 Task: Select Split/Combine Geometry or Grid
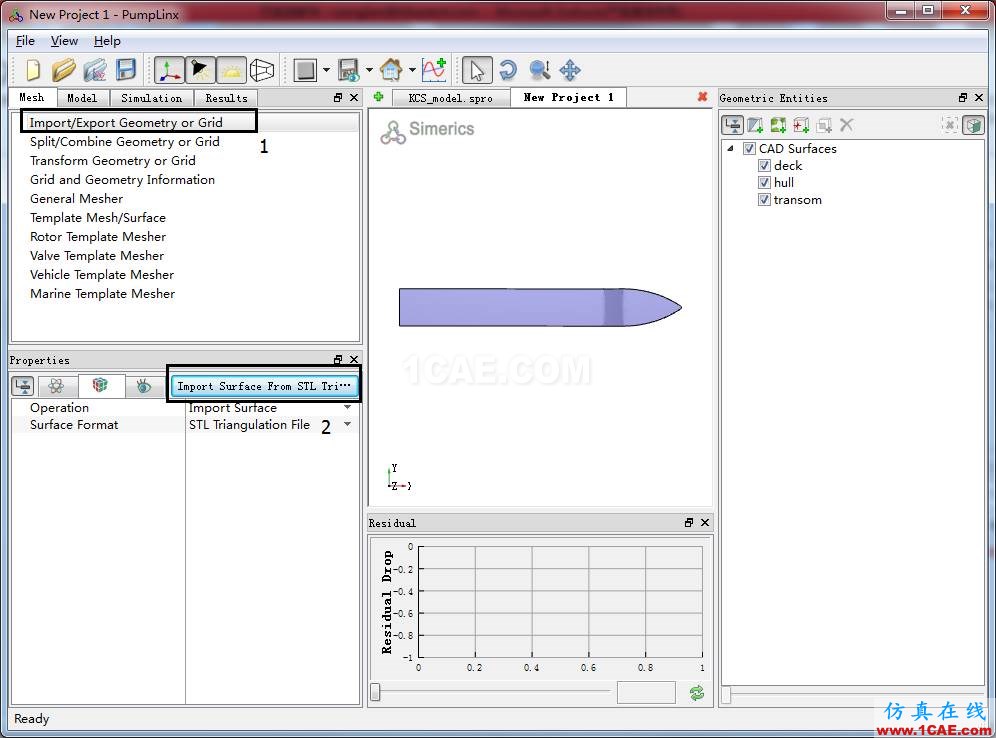coord(124,142)
